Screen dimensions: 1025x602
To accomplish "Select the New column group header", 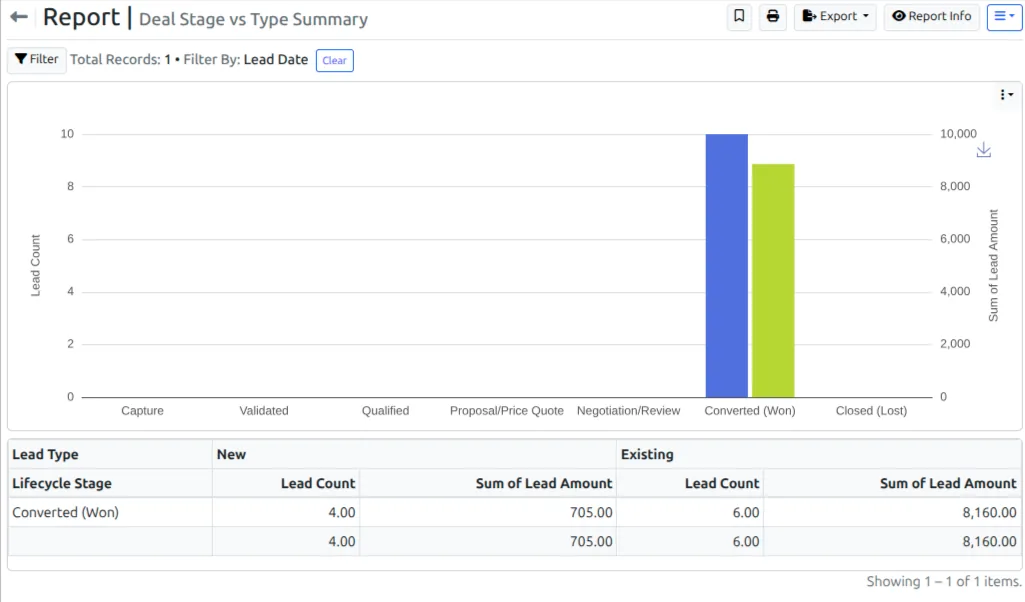I will point(414,454).
